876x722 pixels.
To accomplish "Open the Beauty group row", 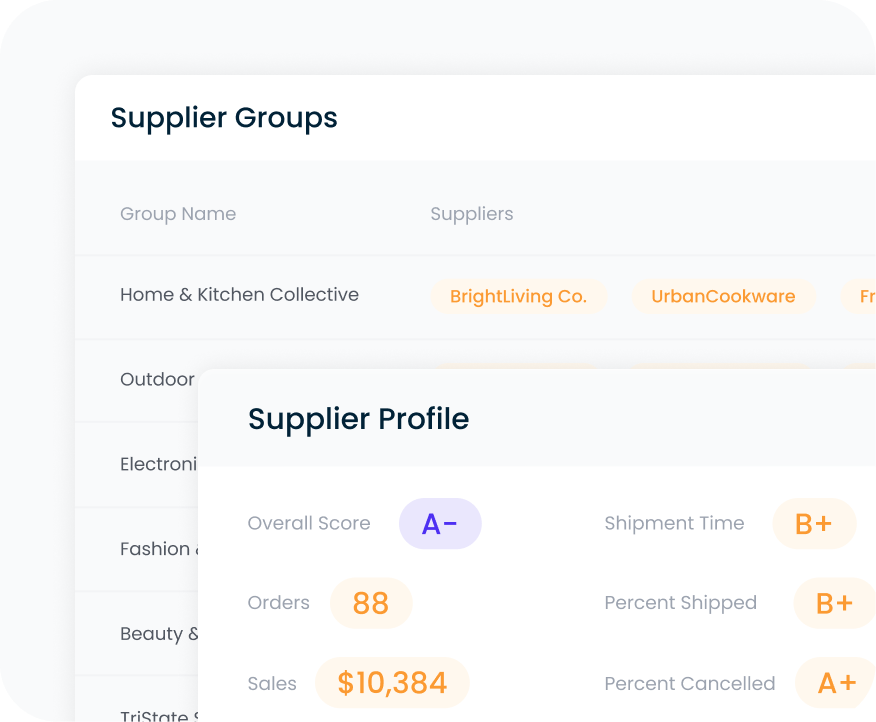I will pyautogui.click(x=157, y=633).
